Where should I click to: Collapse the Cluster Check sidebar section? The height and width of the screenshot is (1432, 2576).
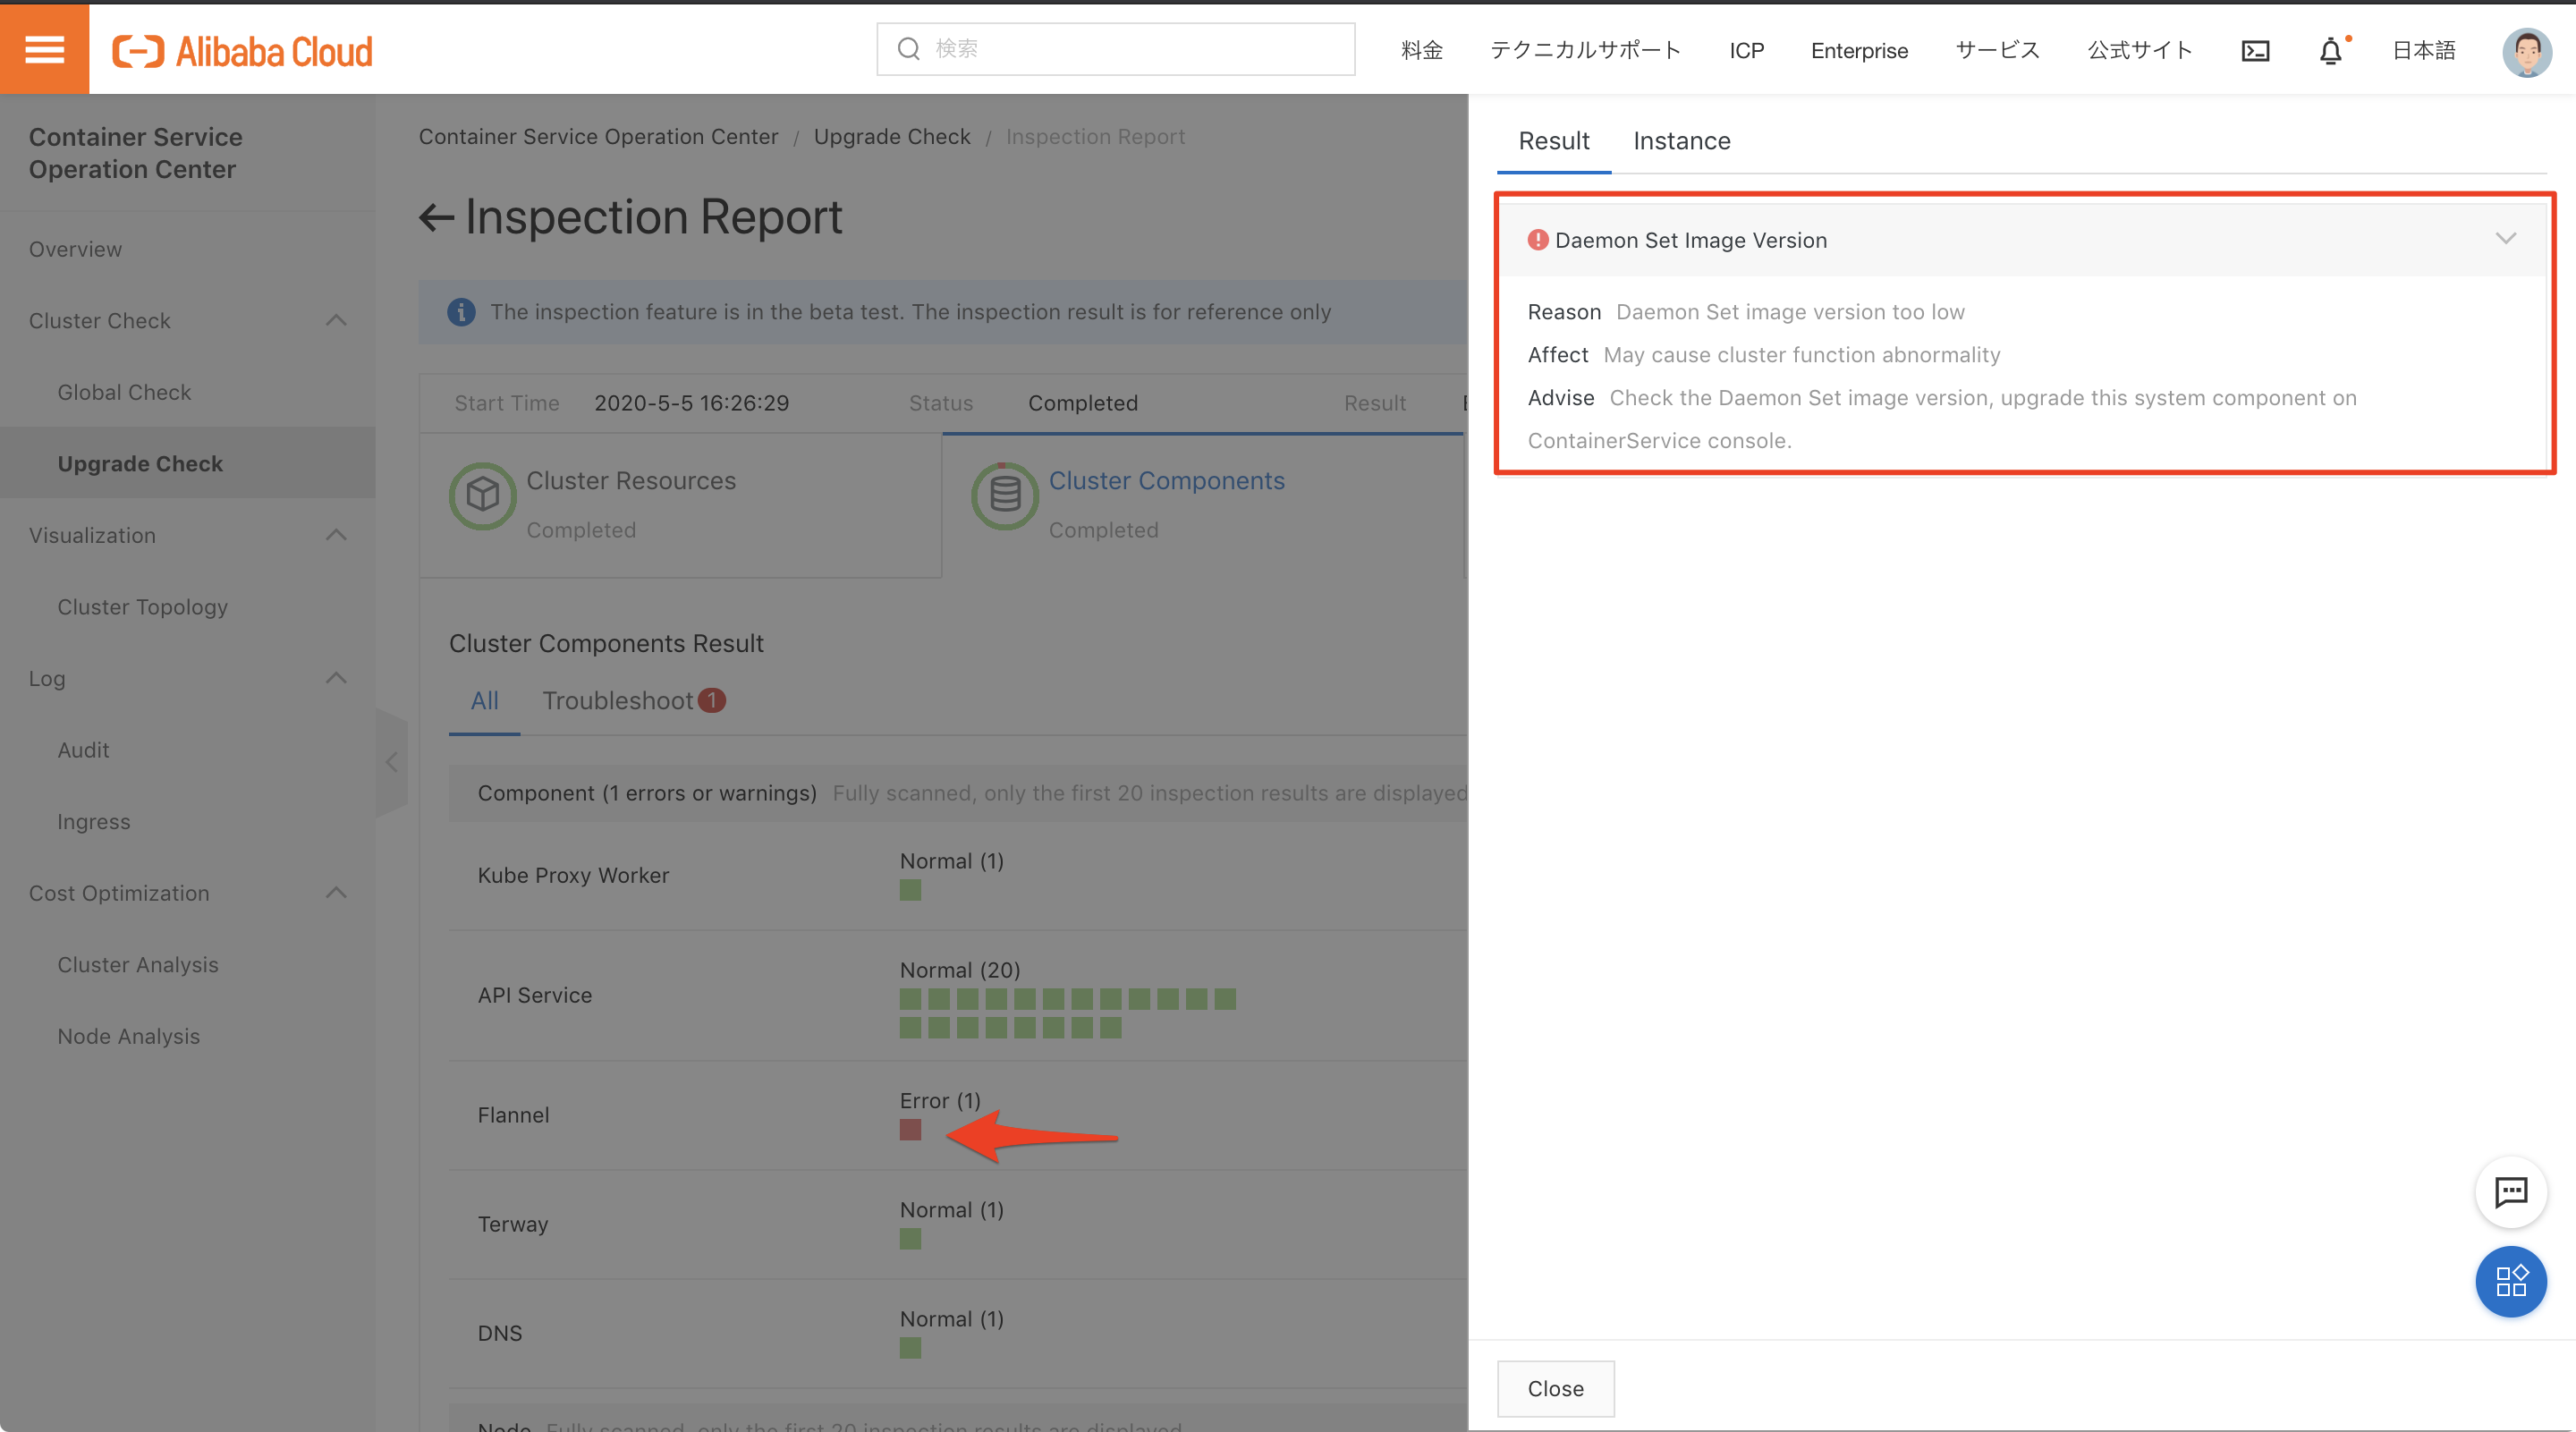pyautogui.click(x=336, y=321)
